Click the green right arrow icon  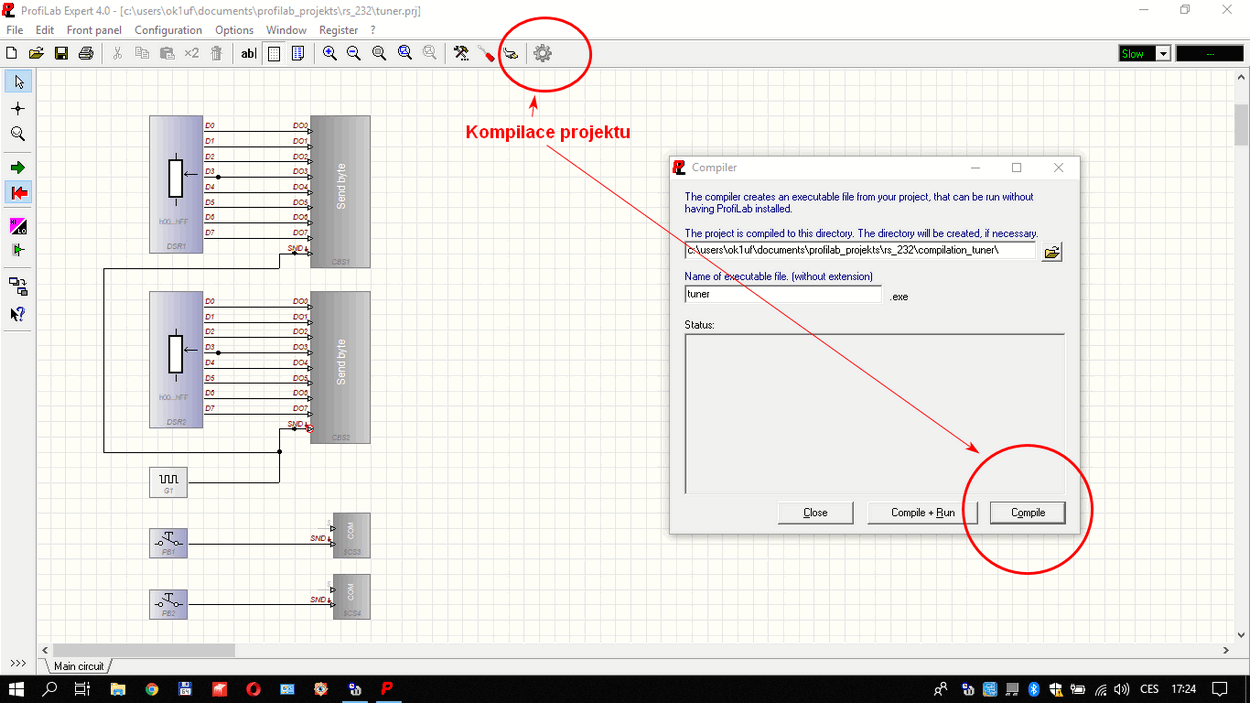point(18,167)
